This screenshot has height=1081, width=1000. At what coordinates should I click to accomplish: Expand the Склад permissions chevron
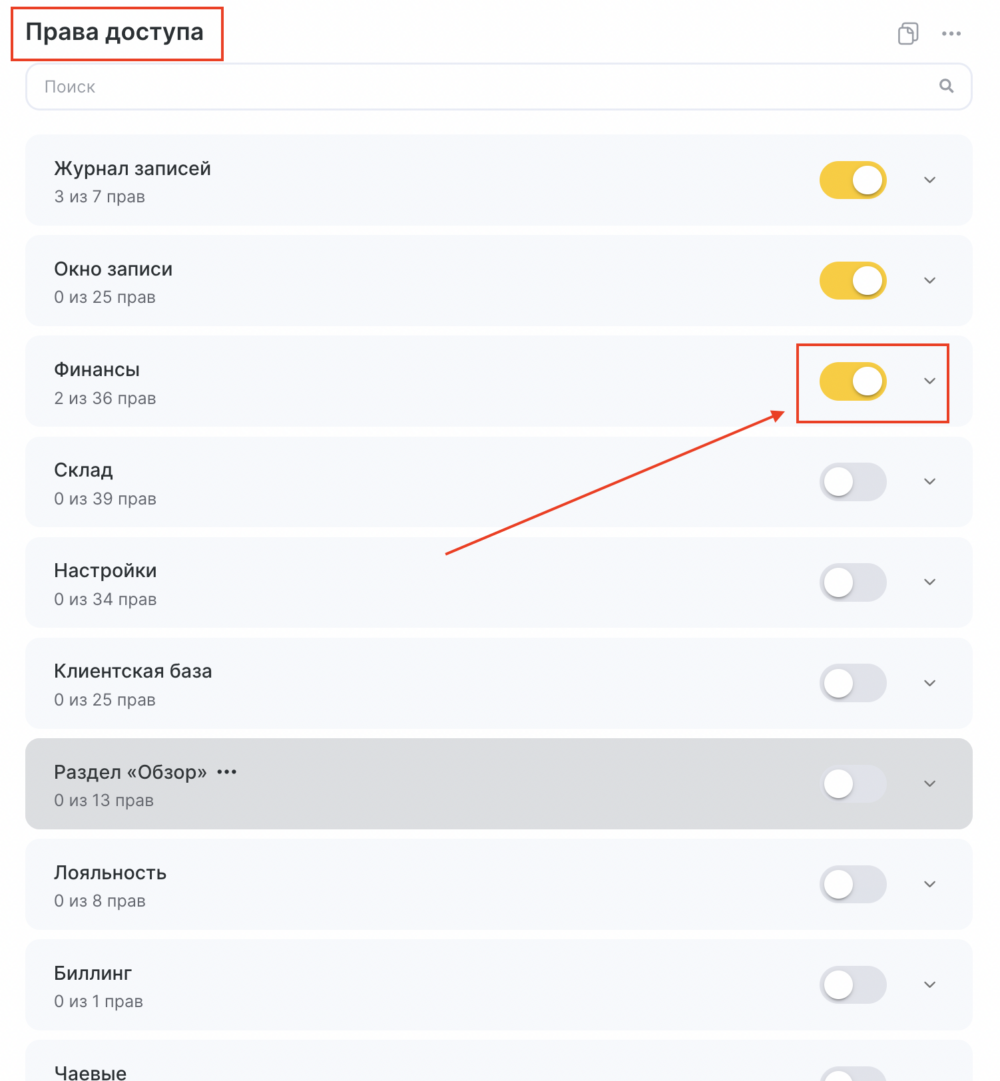click(930, 482)
